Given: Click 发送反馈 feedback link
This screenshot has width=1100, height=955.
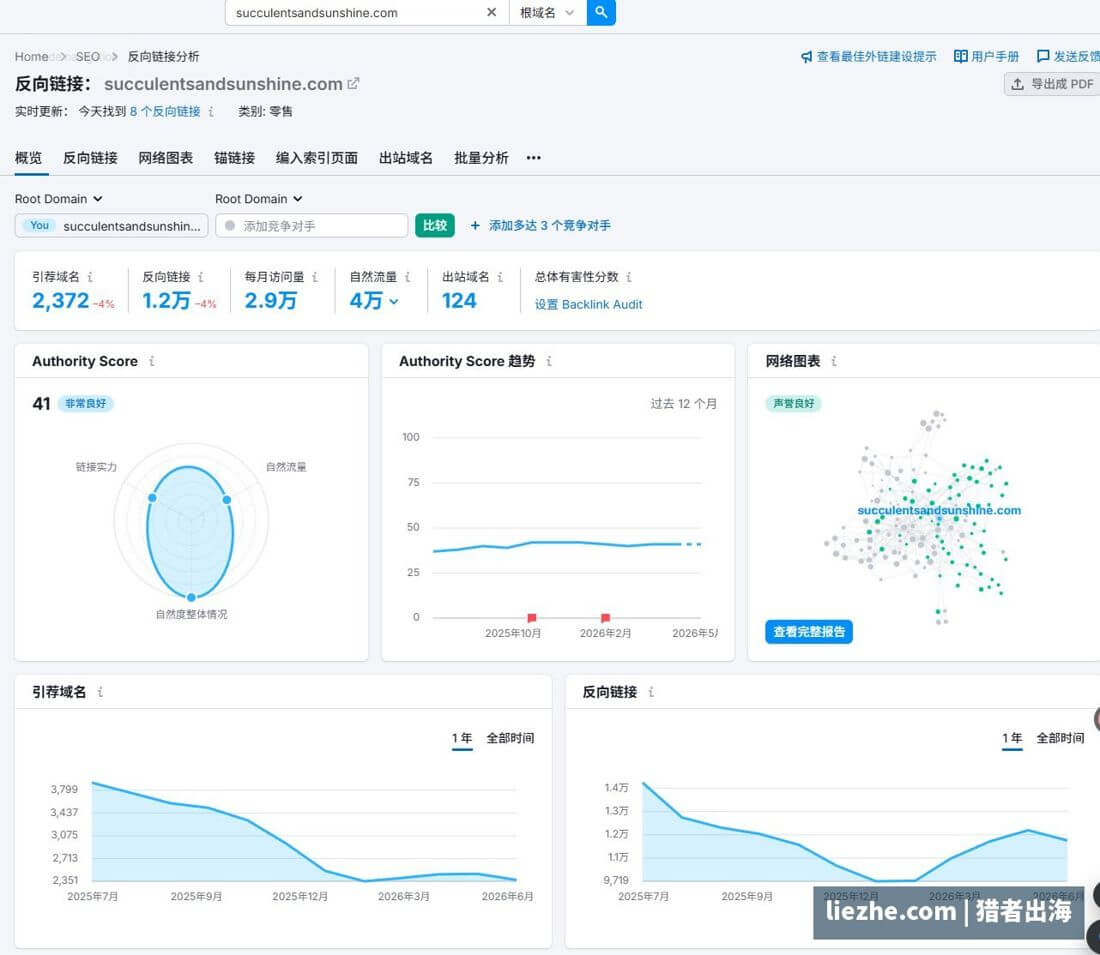Looking at the screenshot, I should pos(1068,57).
